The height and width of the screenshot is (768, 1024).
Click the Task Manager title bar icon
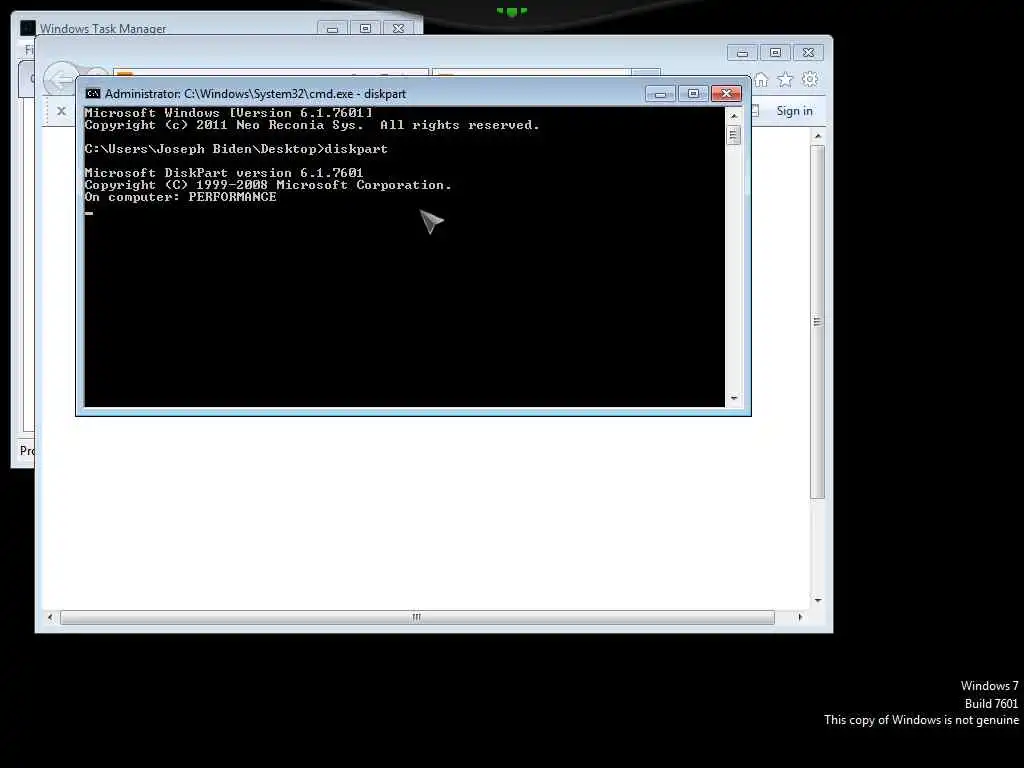click(x=27, y=28)
